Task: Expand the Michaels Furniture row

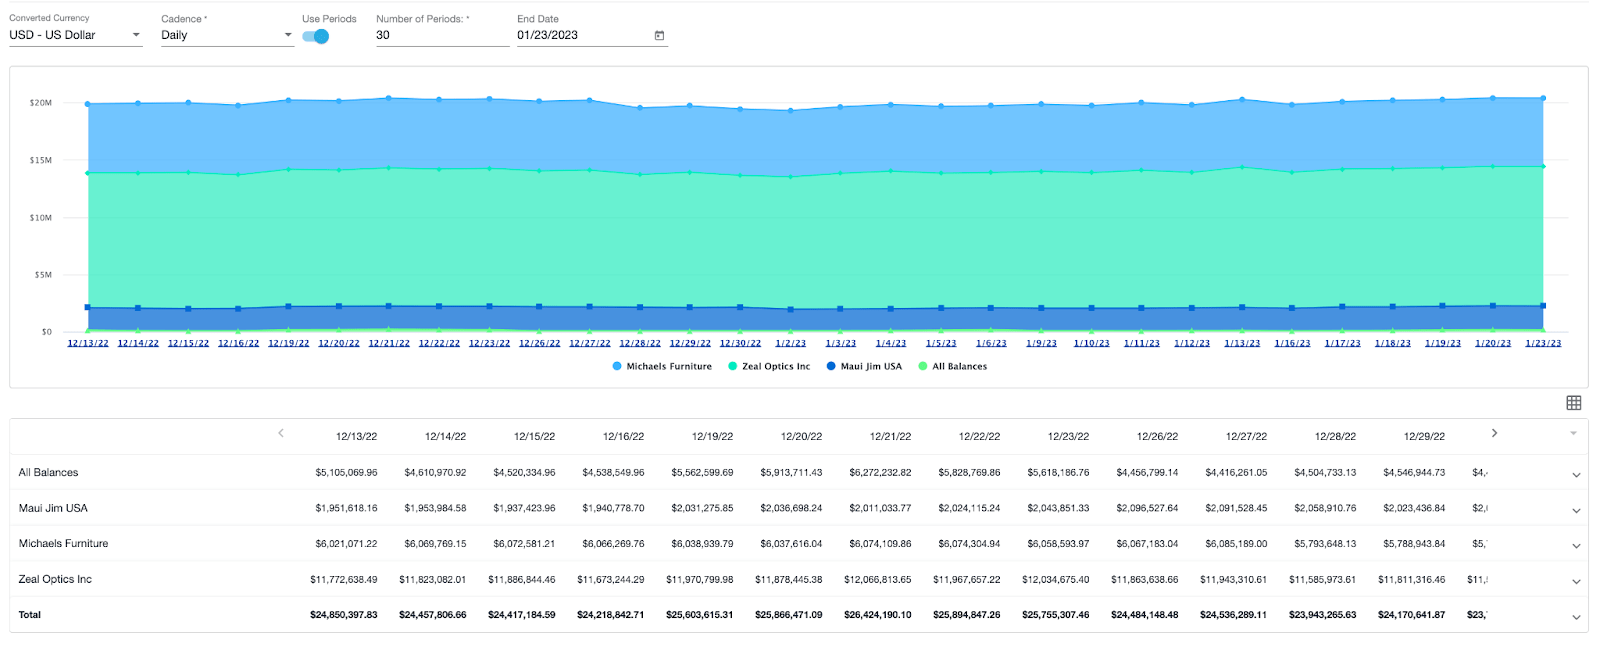Action: click(1576, 546)
